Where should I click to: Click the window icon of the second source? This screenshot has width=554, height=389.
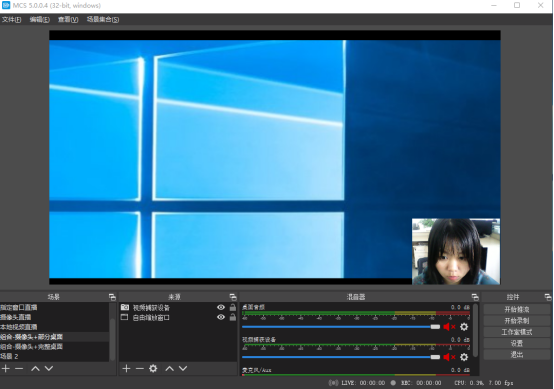[125, 317]
